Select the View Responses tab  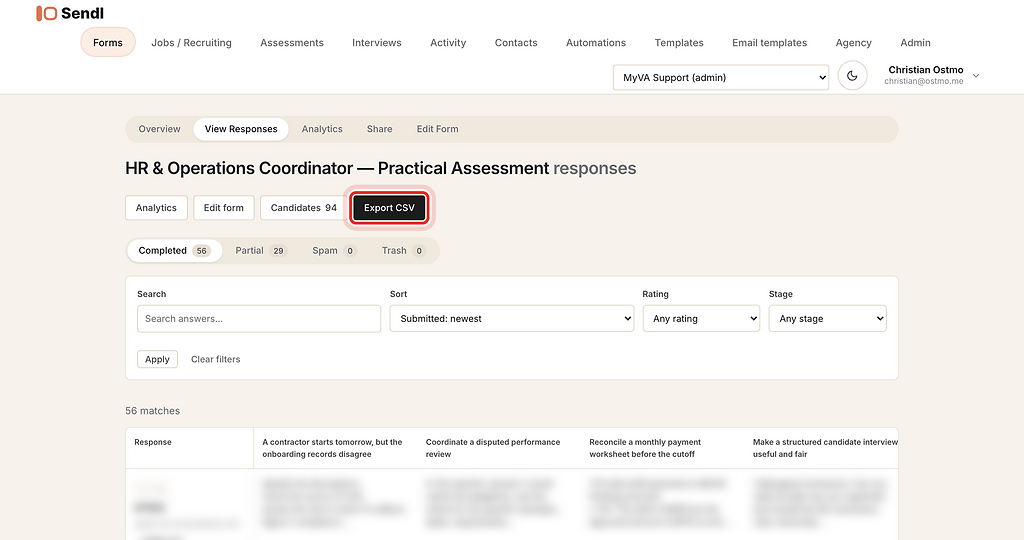[241, 129]
